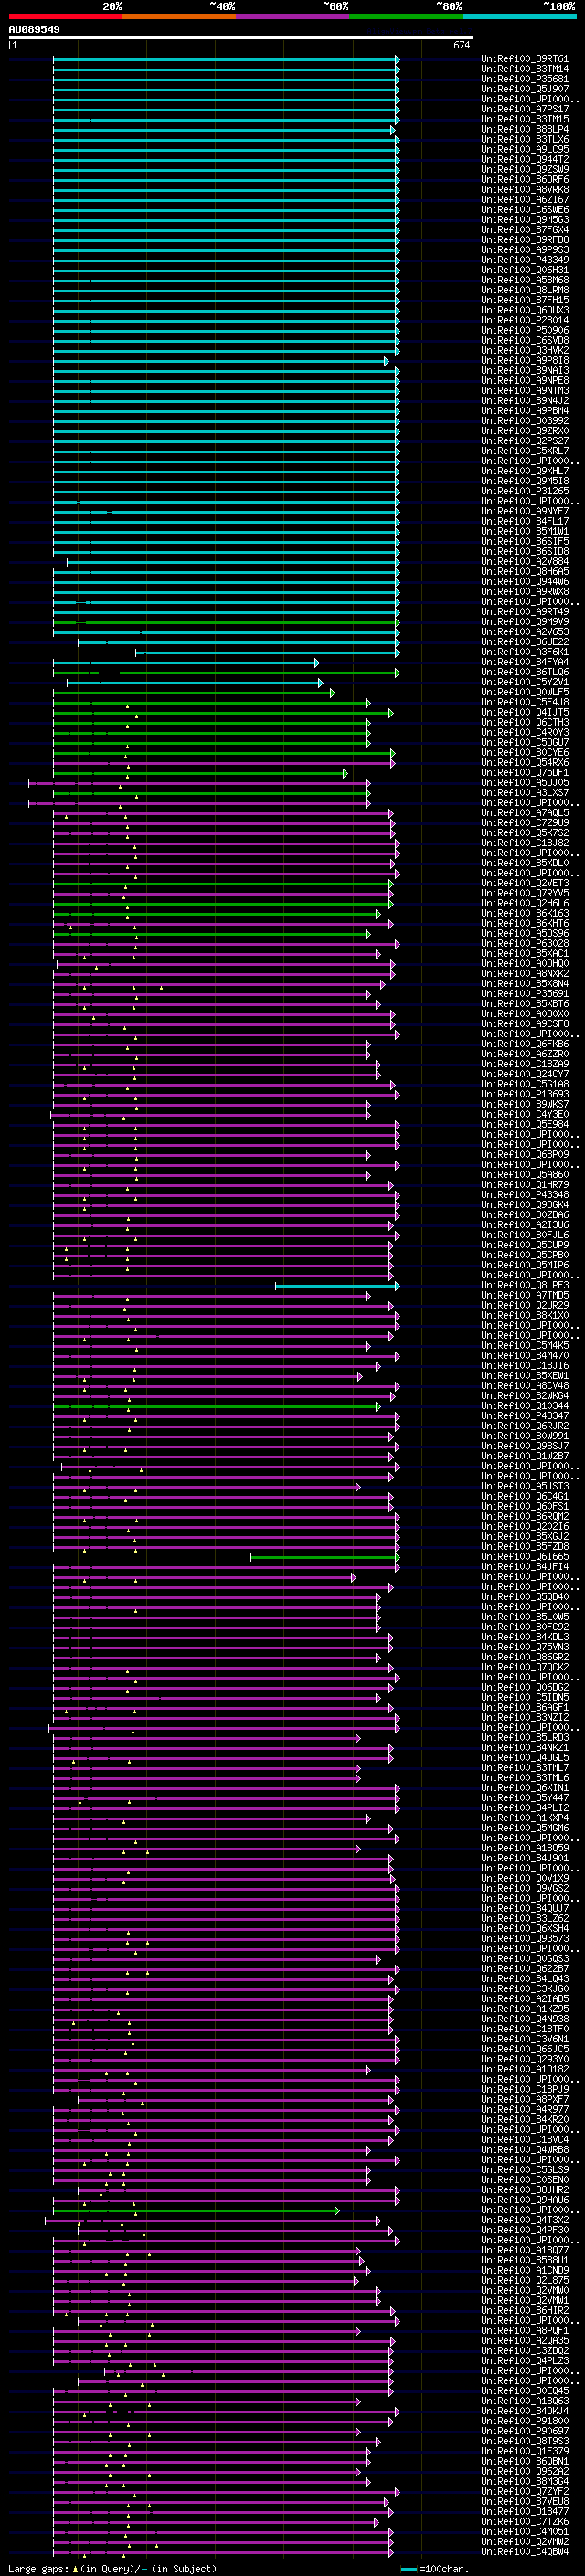Click the query end position 674

(461, 45)
